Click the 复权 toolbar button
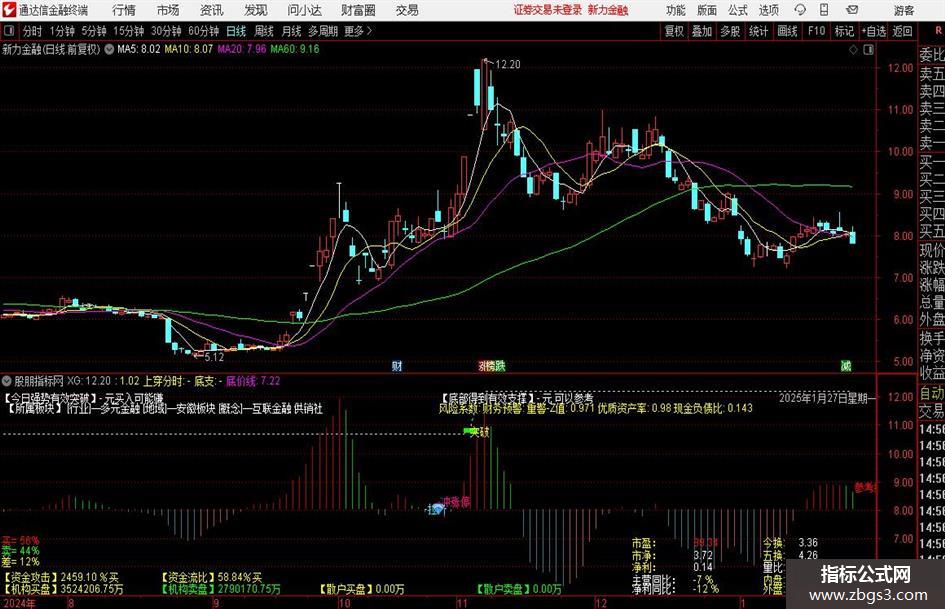945x609 pixels. click(x=674, y=31)
